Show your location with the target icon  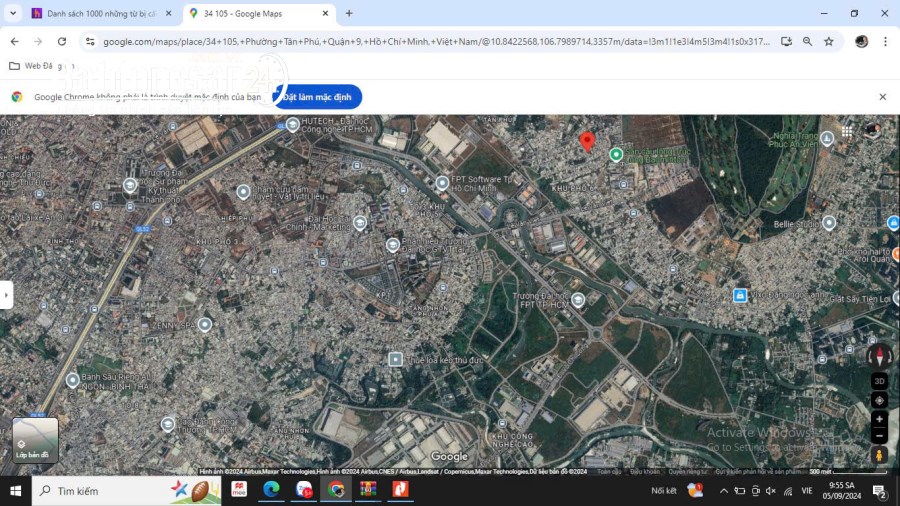pyautogui.click(x=879, y=400)
